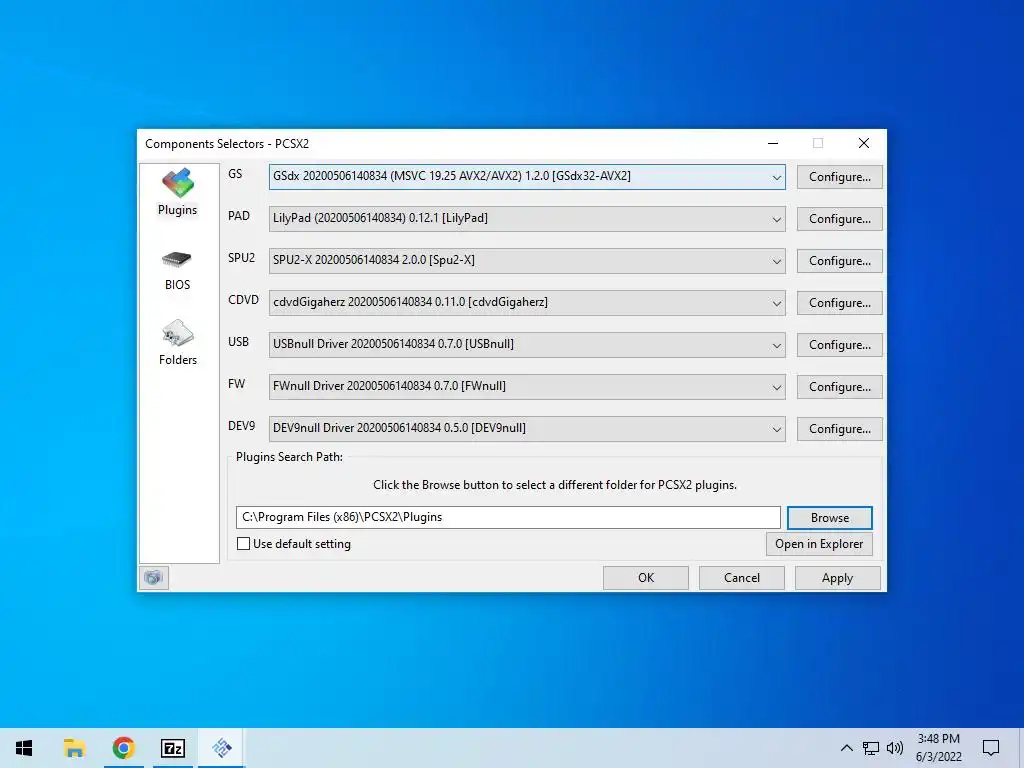This screenshot has height=768, width=1024.
Task: Click the plugins search path field
Action: (508, 517)
